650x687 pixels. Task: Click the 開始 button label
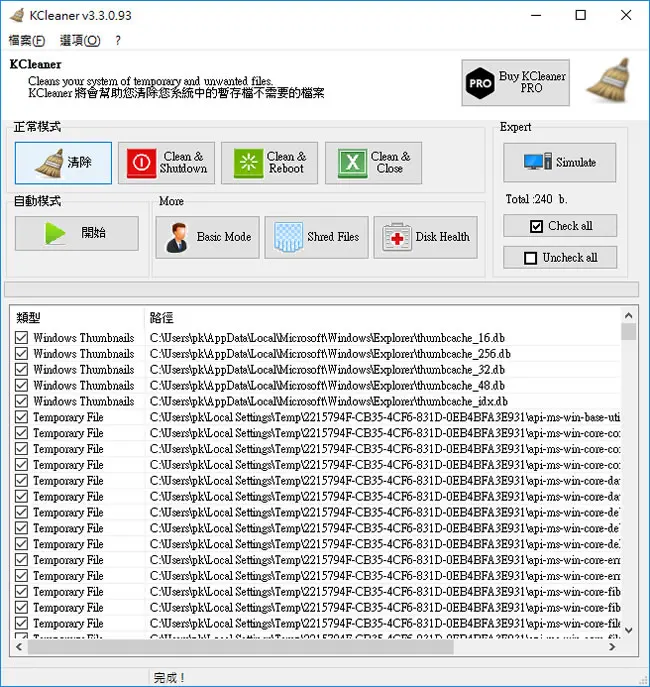(93, 233)
